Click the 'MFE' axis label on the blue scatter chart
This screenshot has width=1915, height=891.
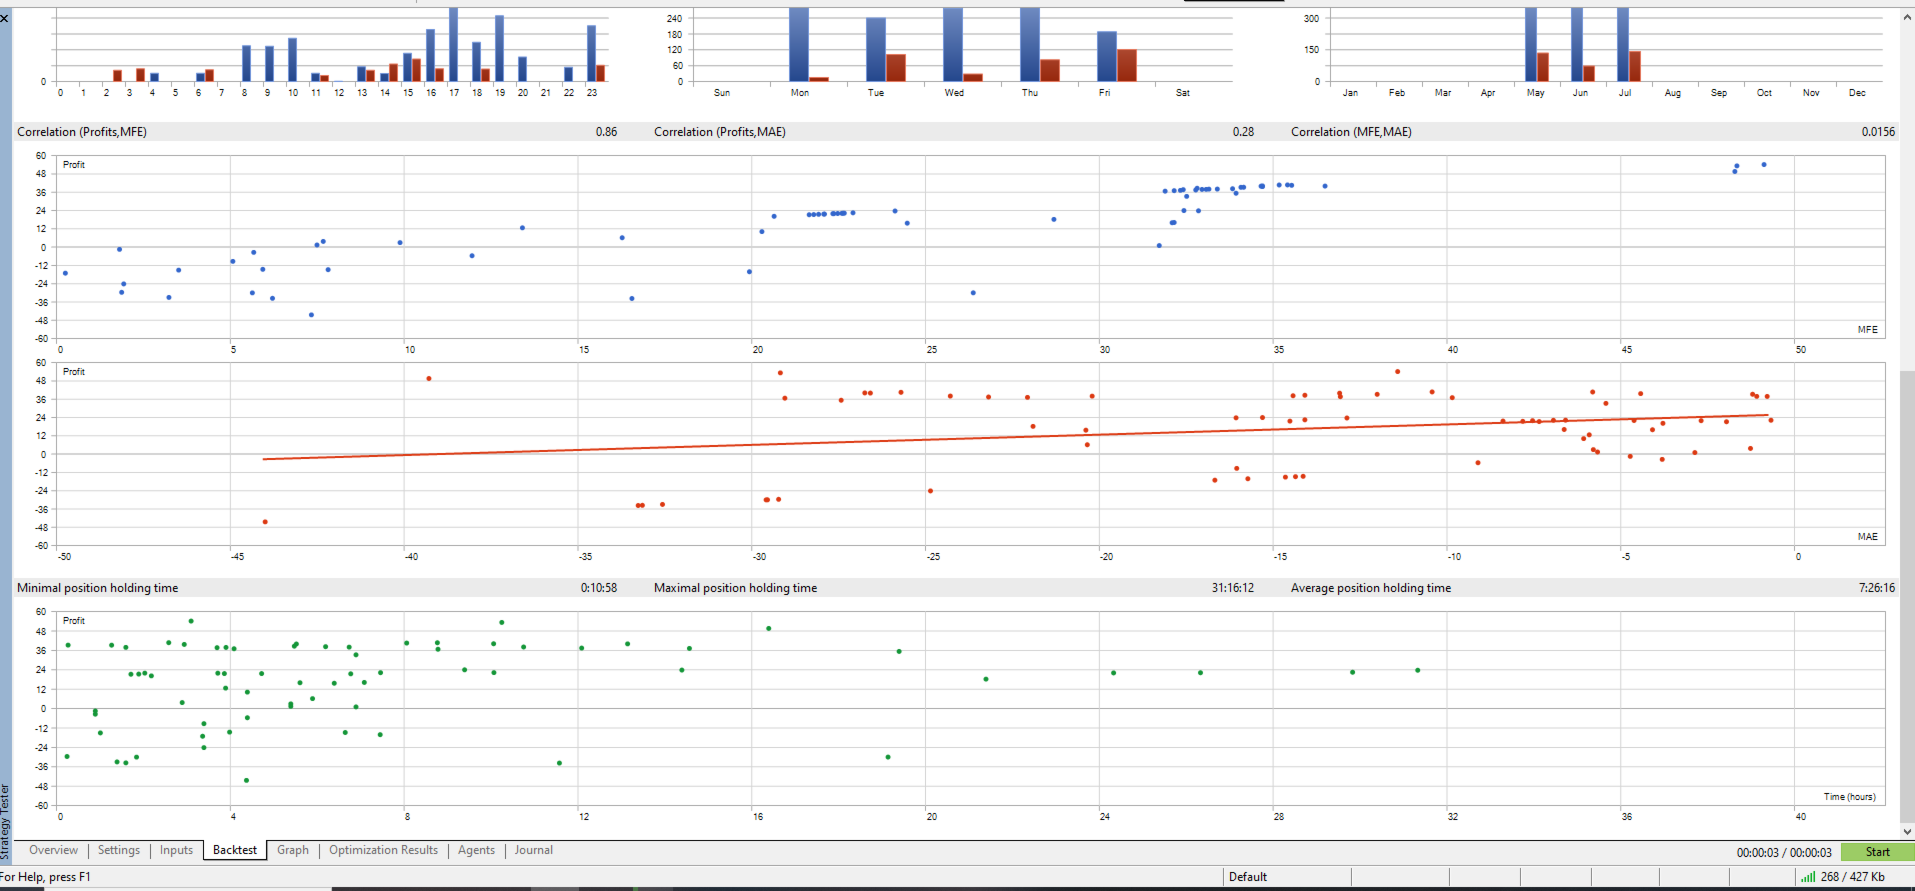[1867, 330]
